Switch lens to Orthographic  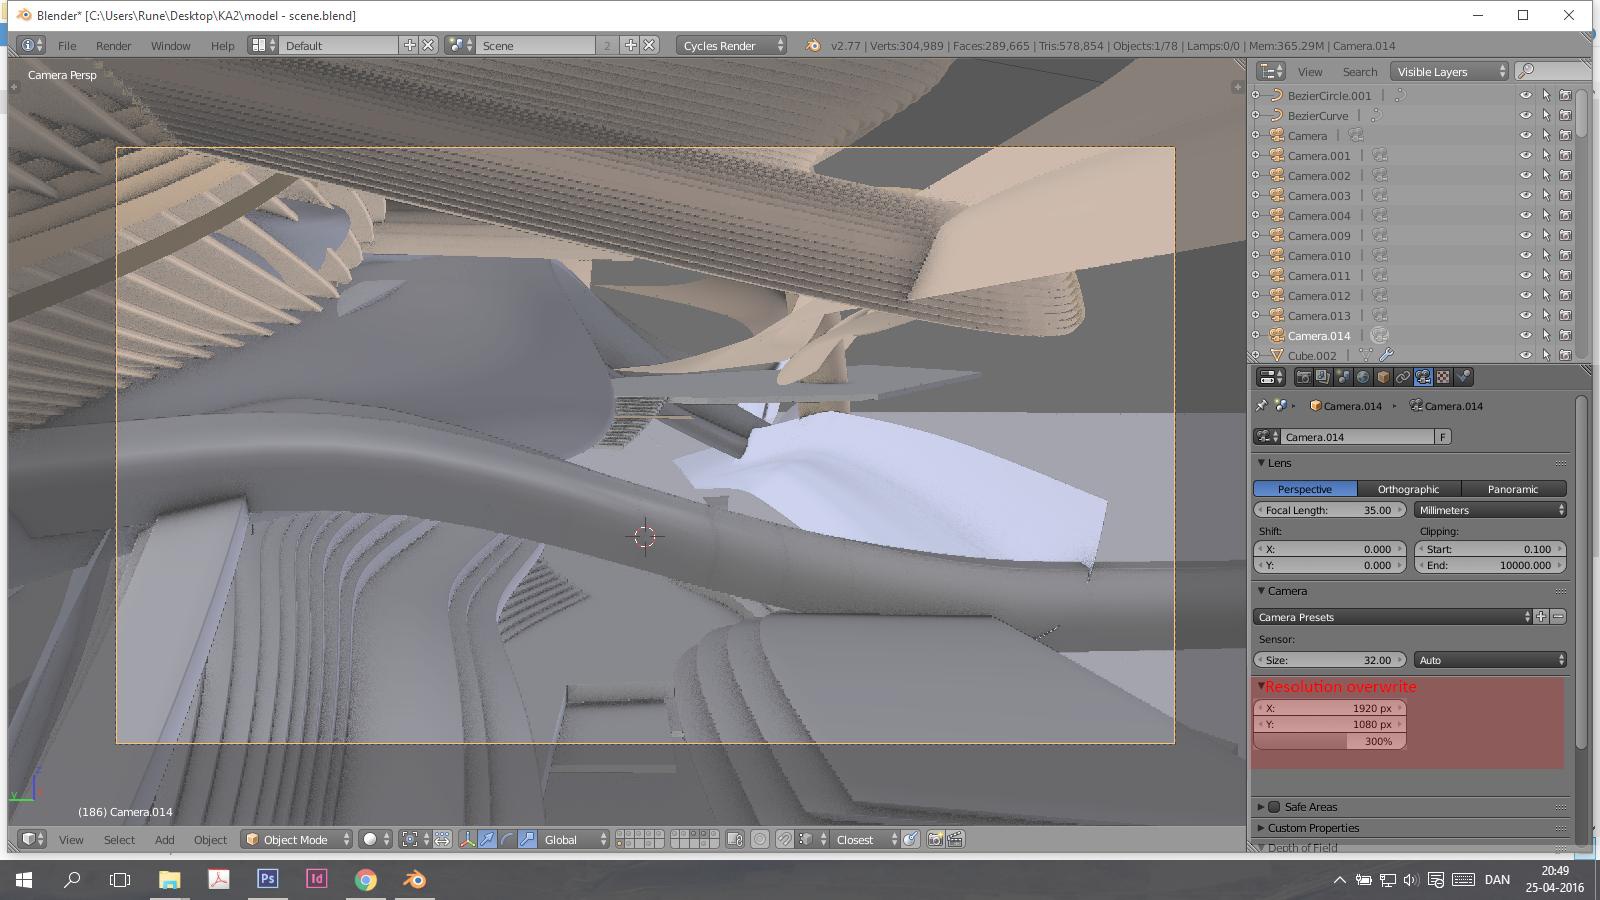pos(1408,489)
